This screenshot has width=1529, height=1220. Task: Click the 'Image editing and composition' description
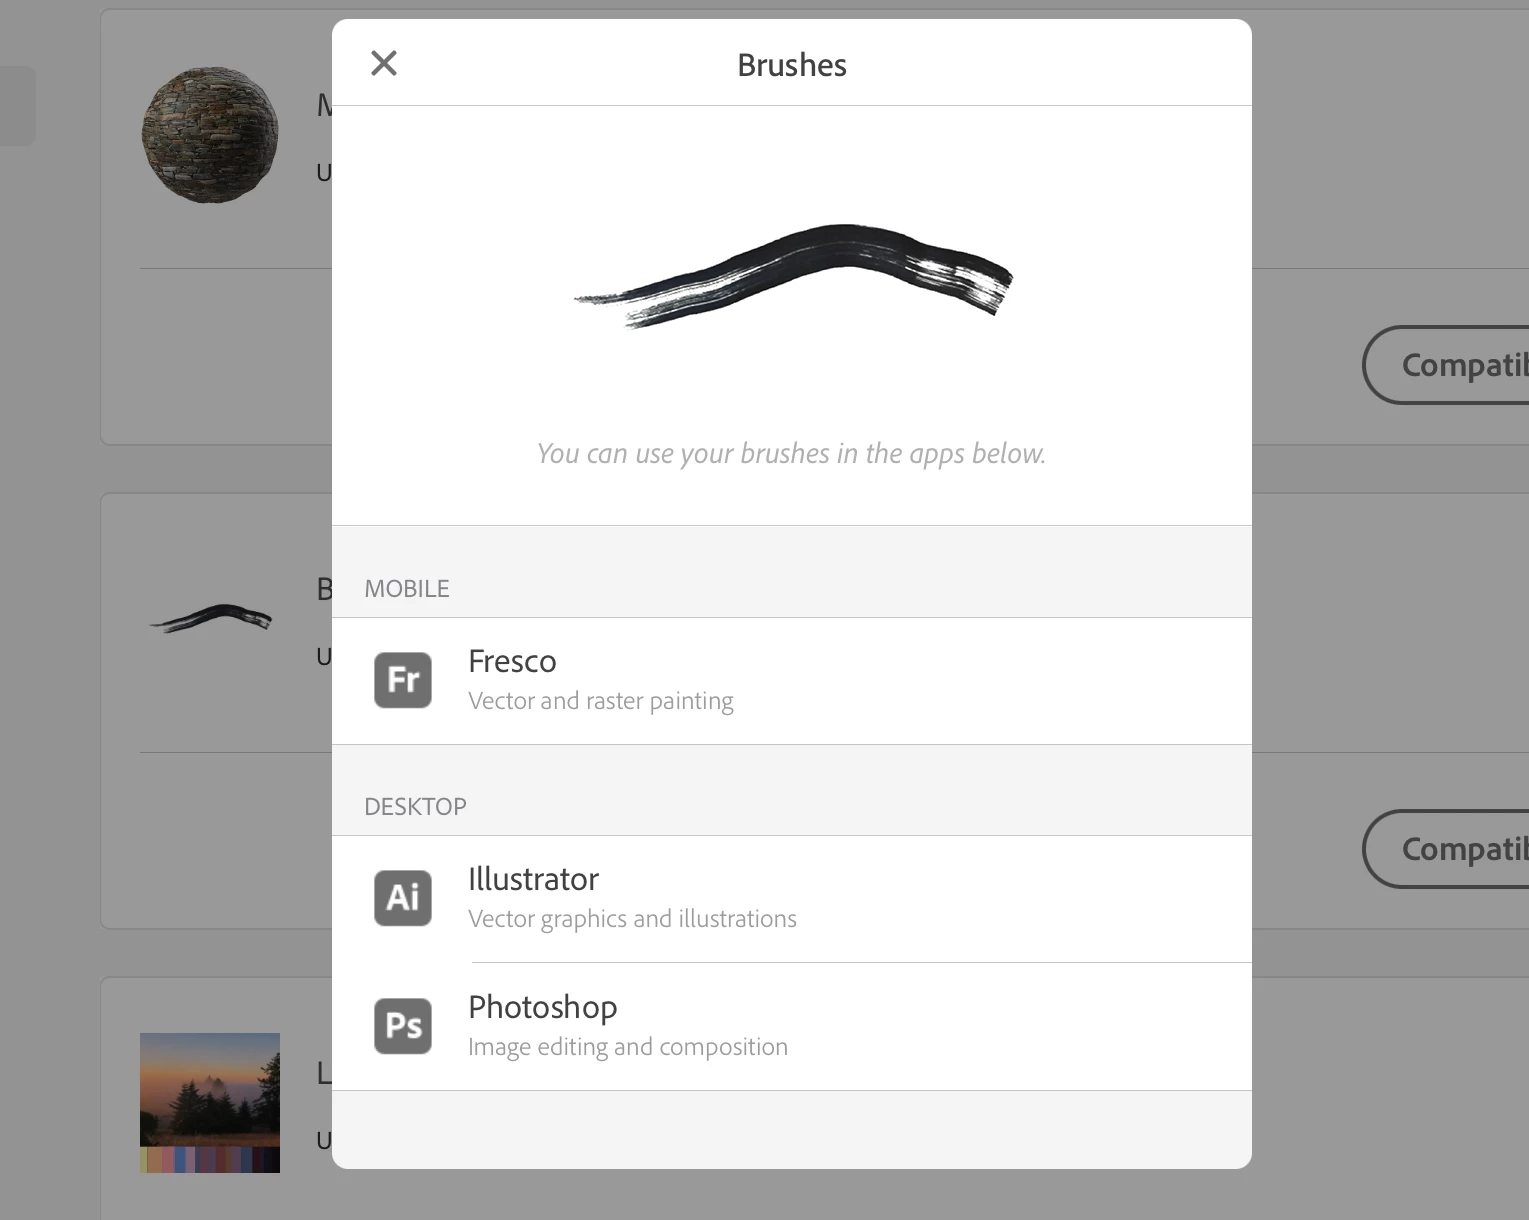(628, 1047)
